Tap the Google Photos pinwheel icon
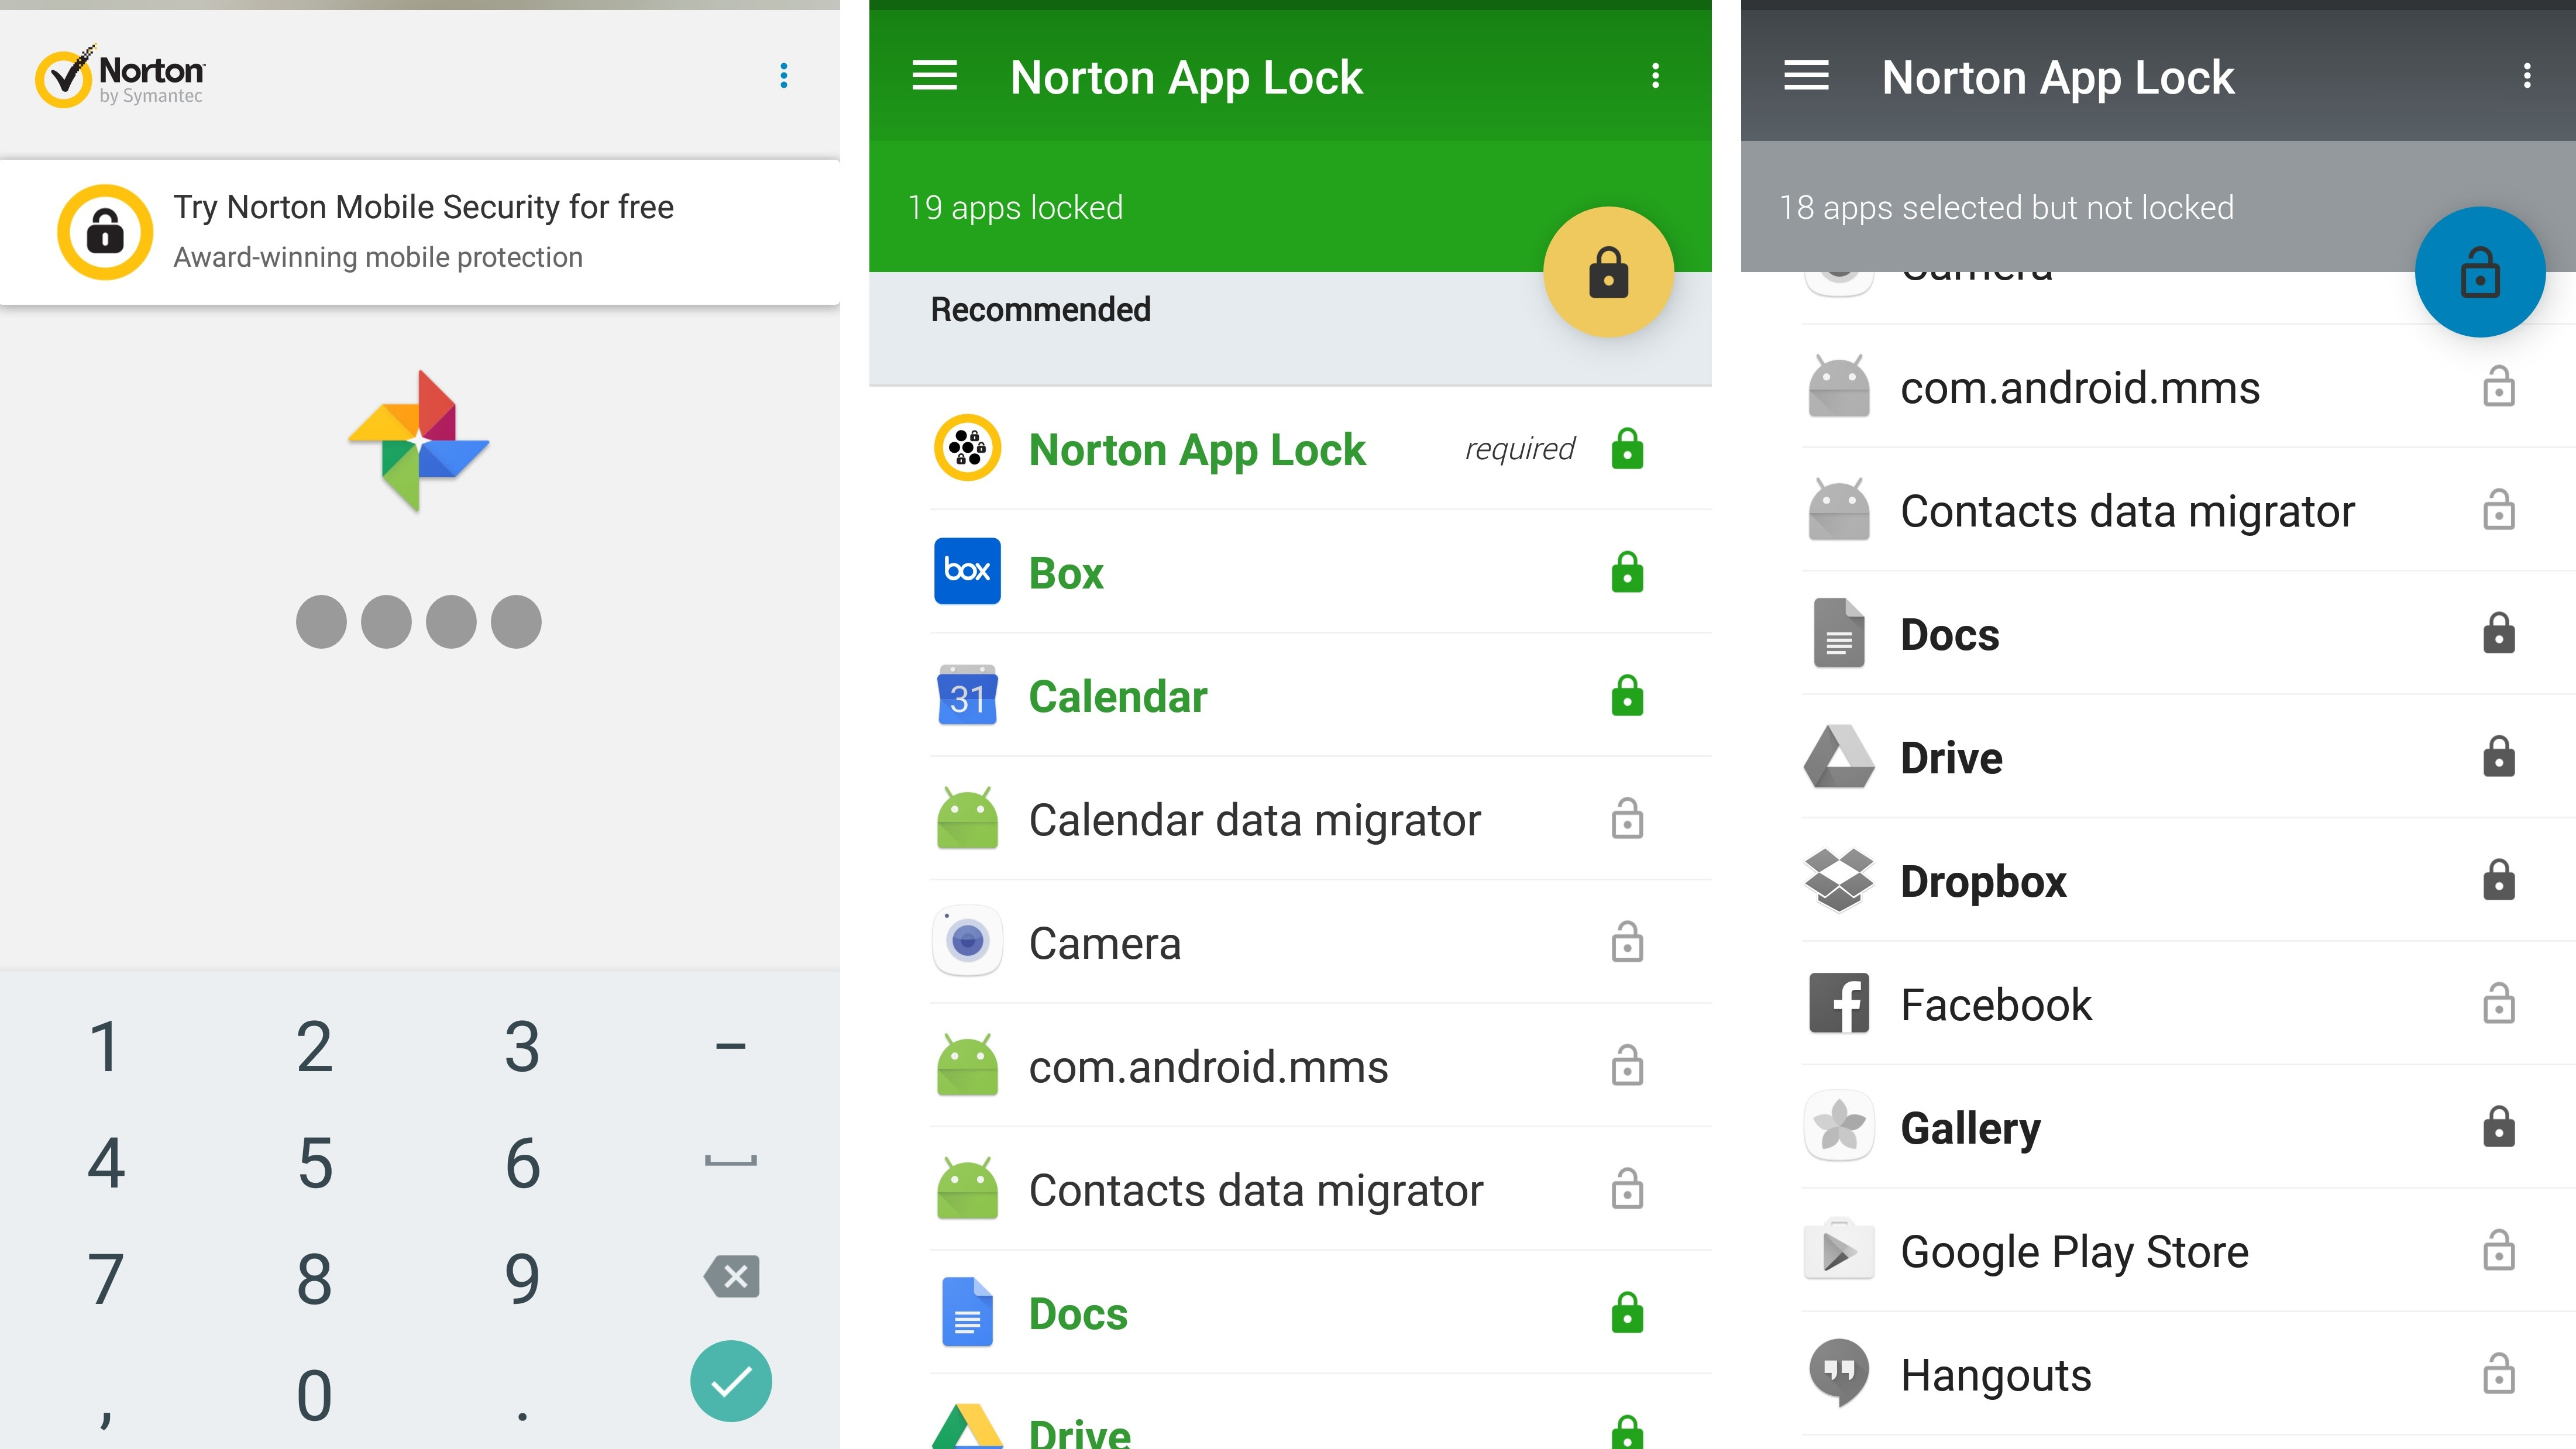 [x=419, y=441]
